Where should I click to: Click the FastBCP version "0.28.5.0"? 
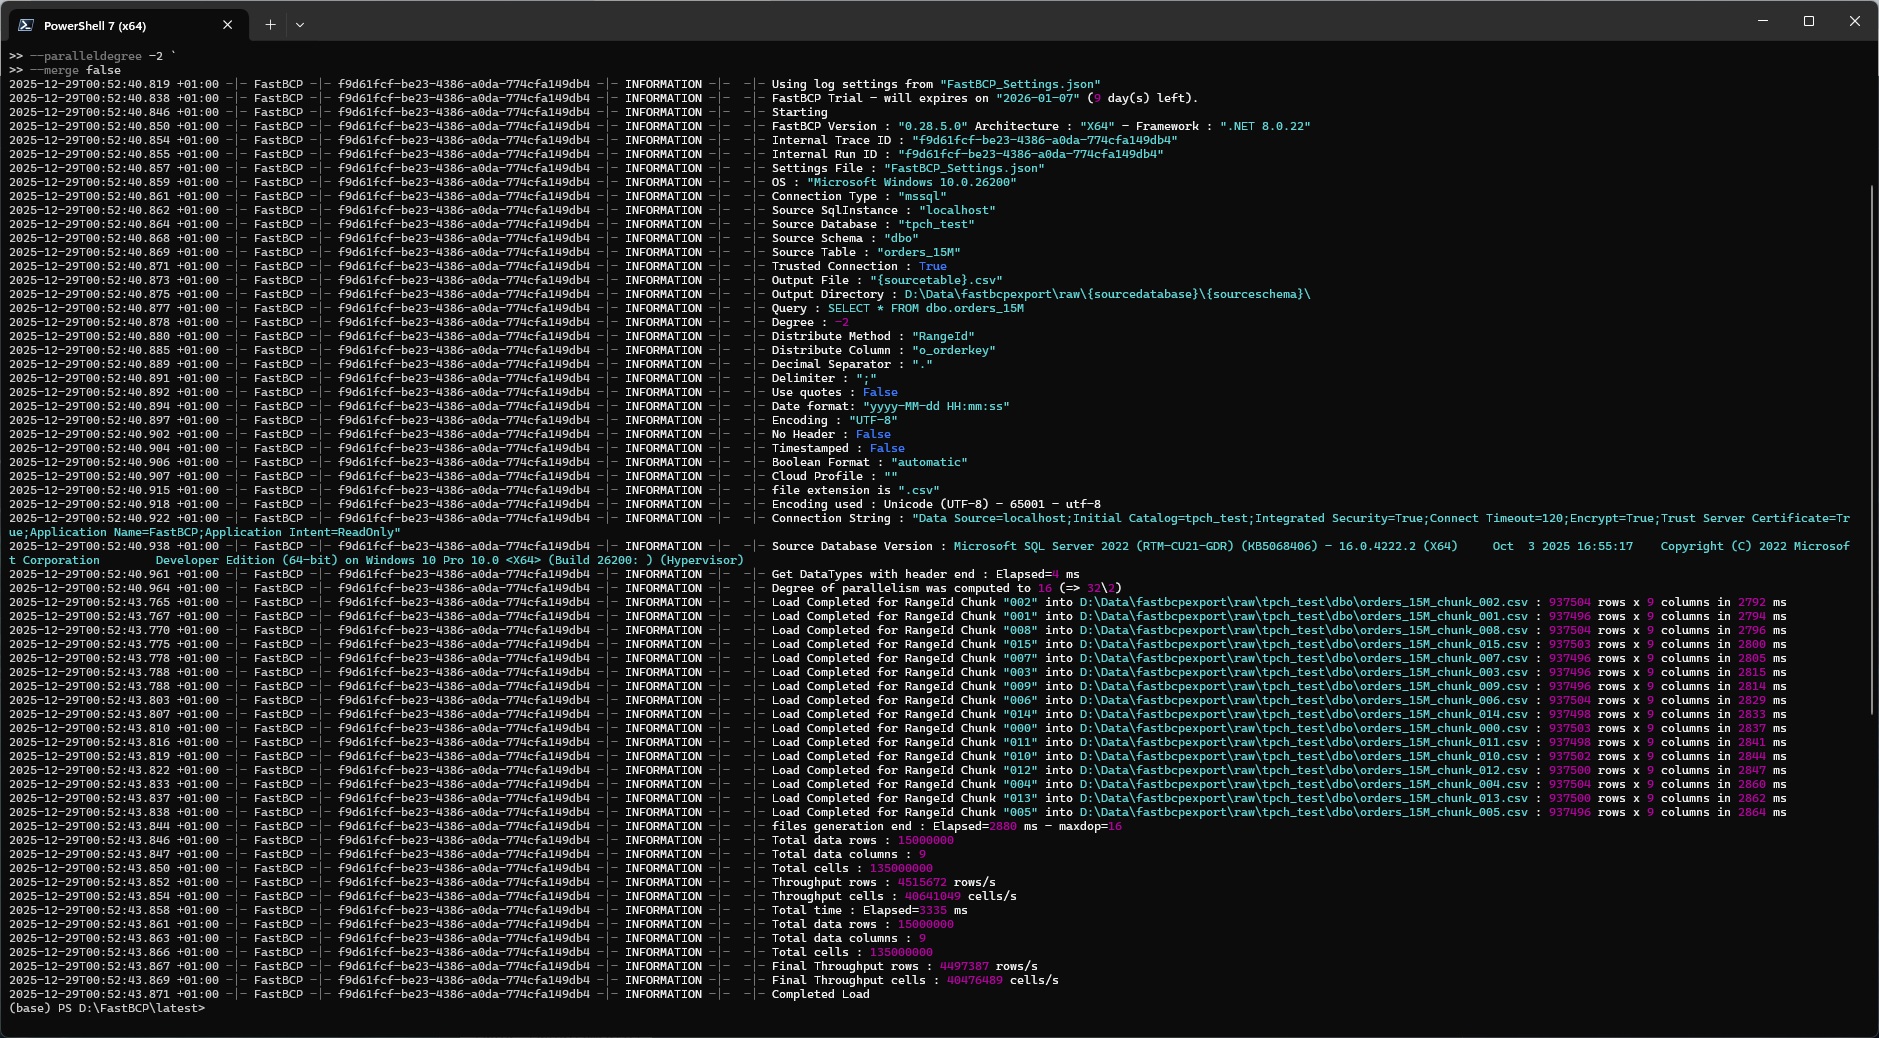pos(932,126)
